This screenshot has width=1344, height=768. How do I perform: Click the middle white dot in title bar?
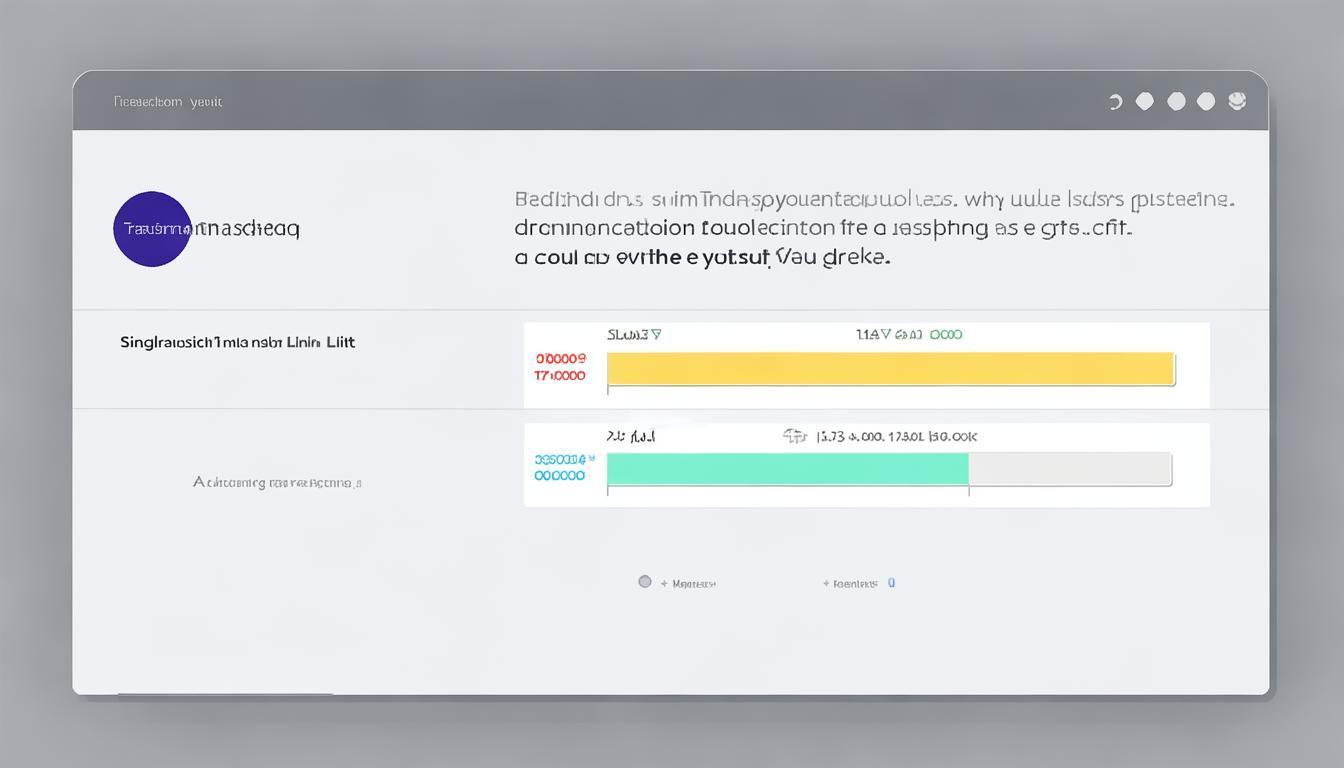pos(1176,101)
